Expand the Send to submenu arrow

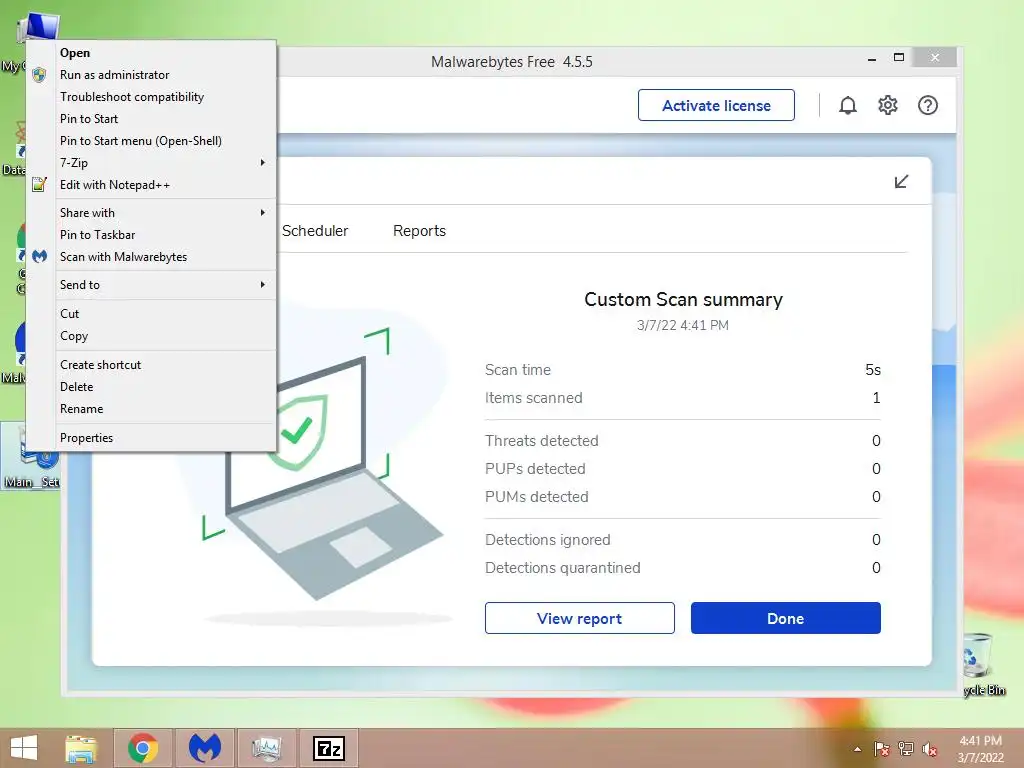click(263, 285)
